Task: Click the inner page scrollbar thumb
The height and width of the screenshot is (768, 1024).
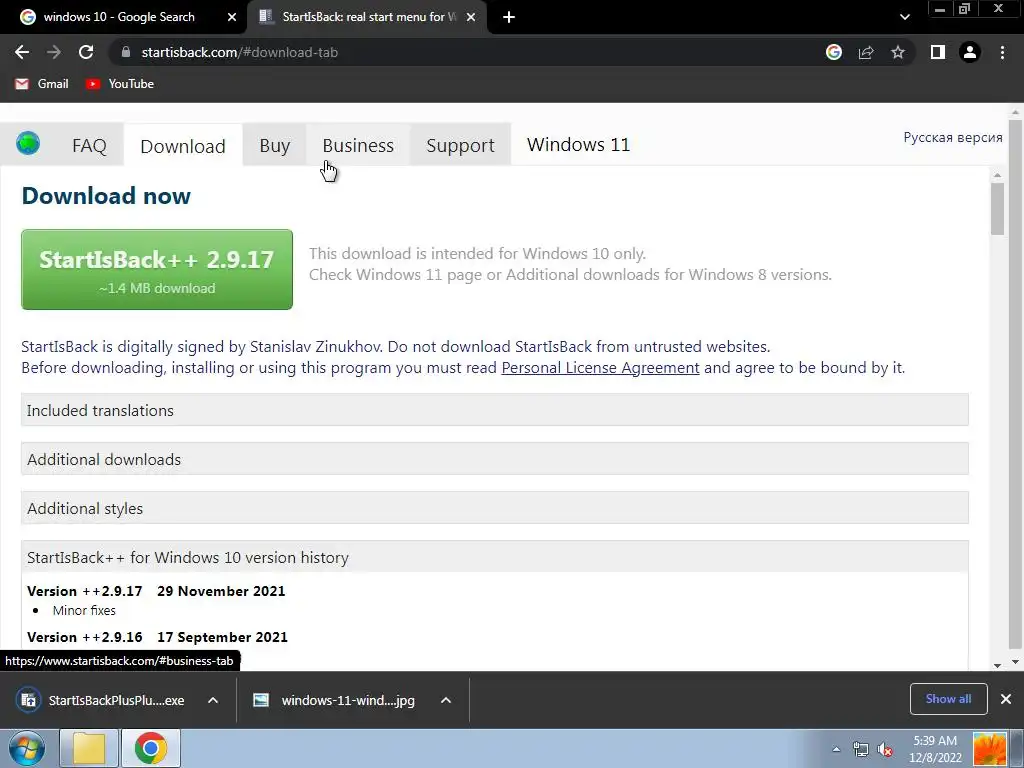Action: pyautogui.click(x=997, y=209)
